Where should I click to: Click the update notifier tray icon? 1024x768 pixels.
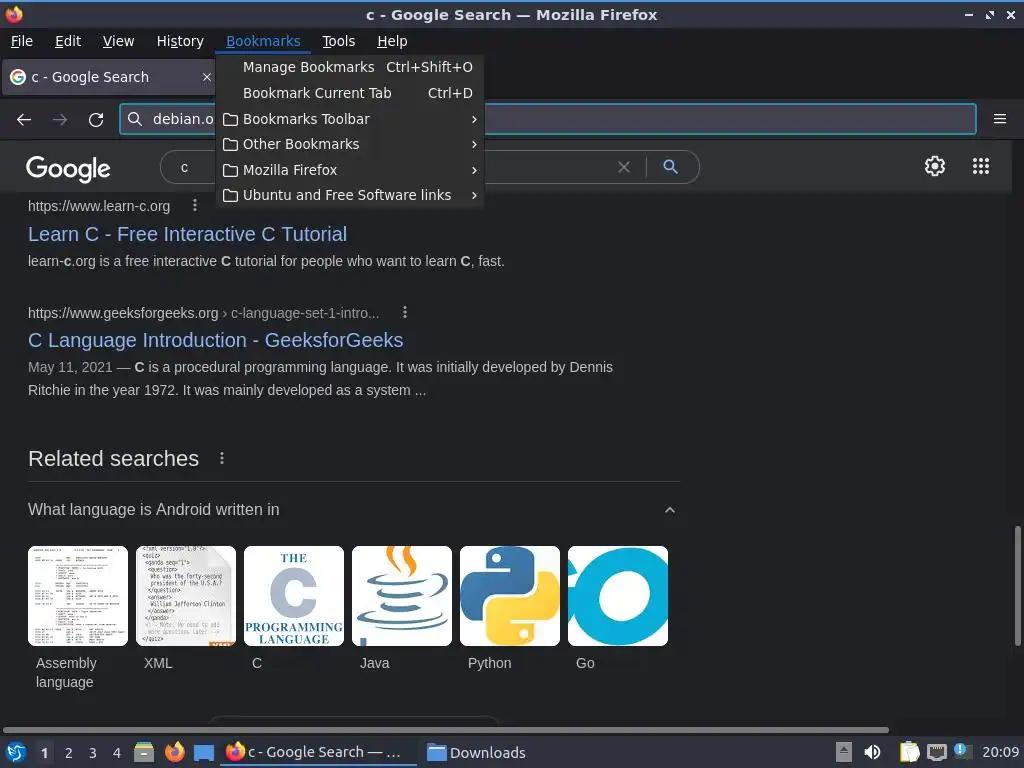click(962, 751)
